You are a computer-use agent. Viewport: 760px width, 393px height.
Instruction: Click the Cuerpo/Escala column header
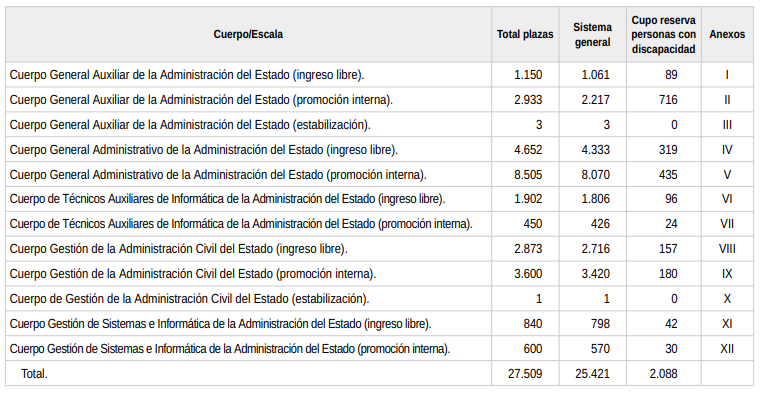248,34
